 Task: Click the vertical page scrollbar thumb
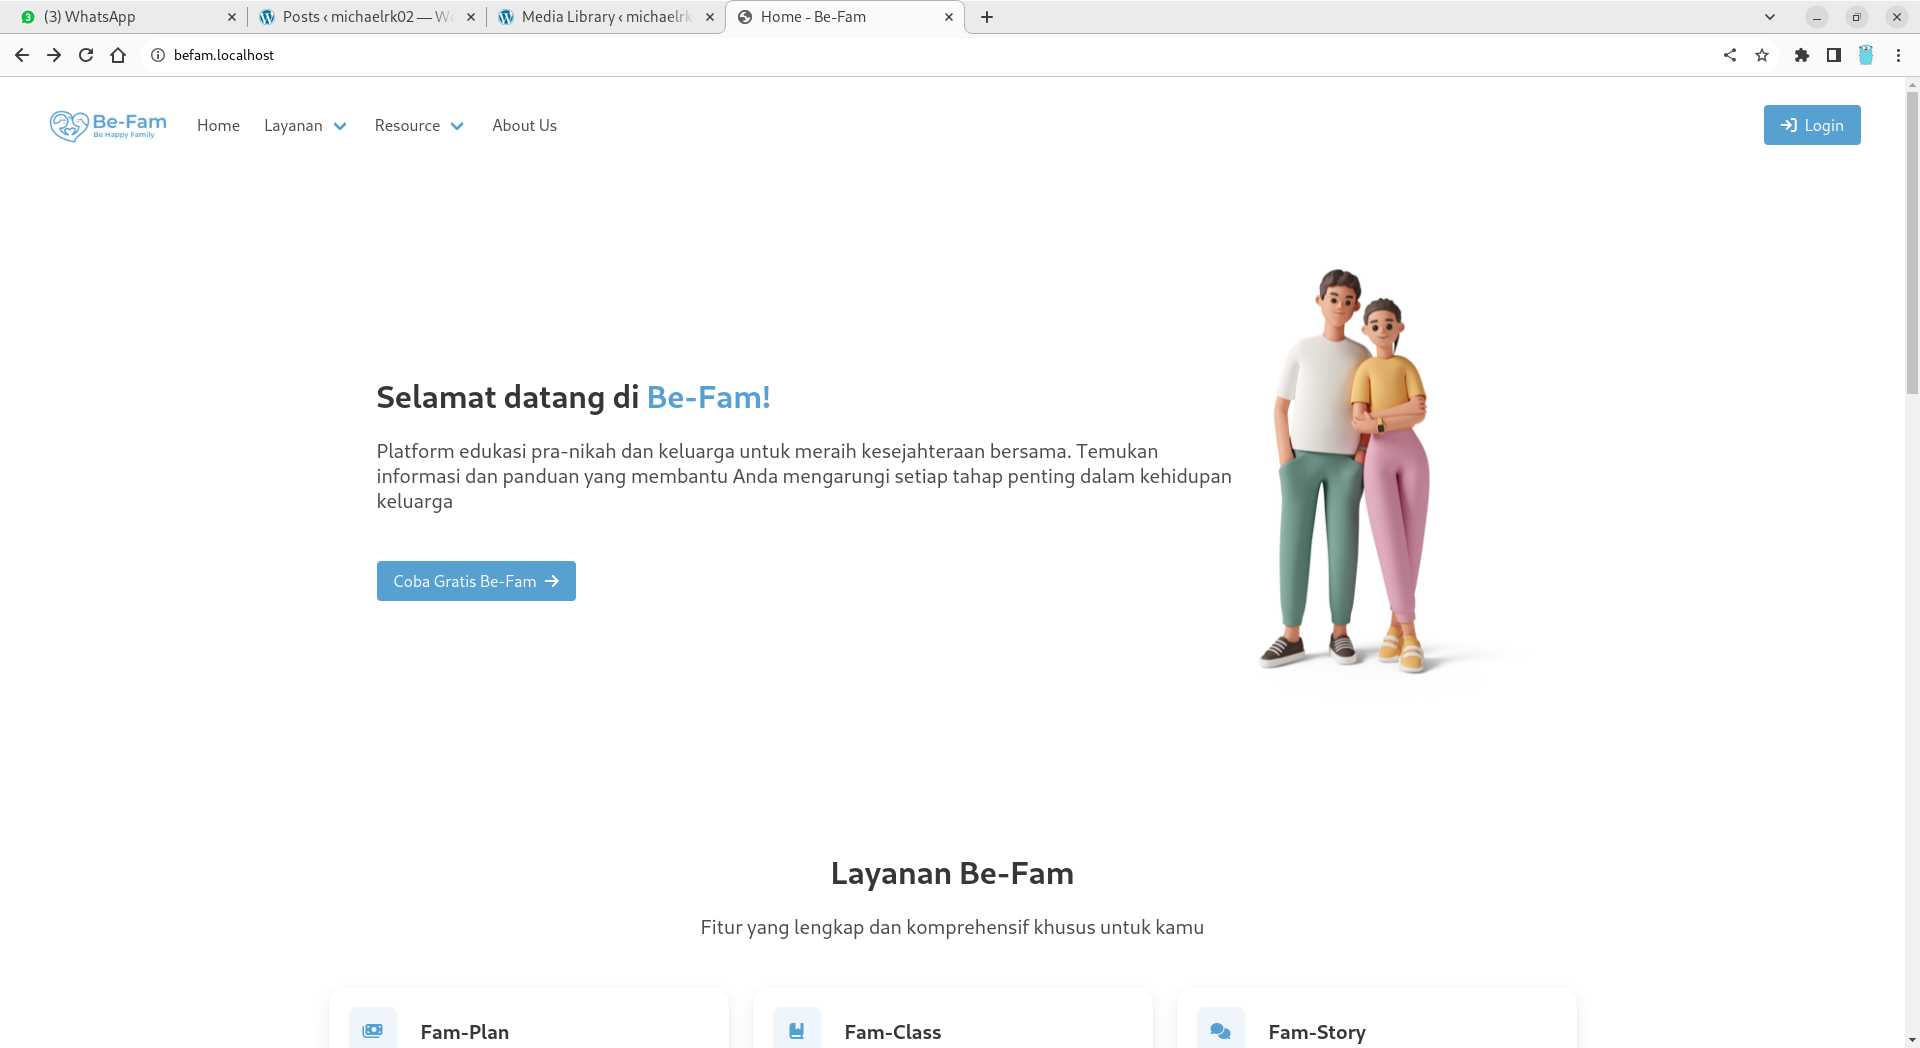pos(1912,240)
